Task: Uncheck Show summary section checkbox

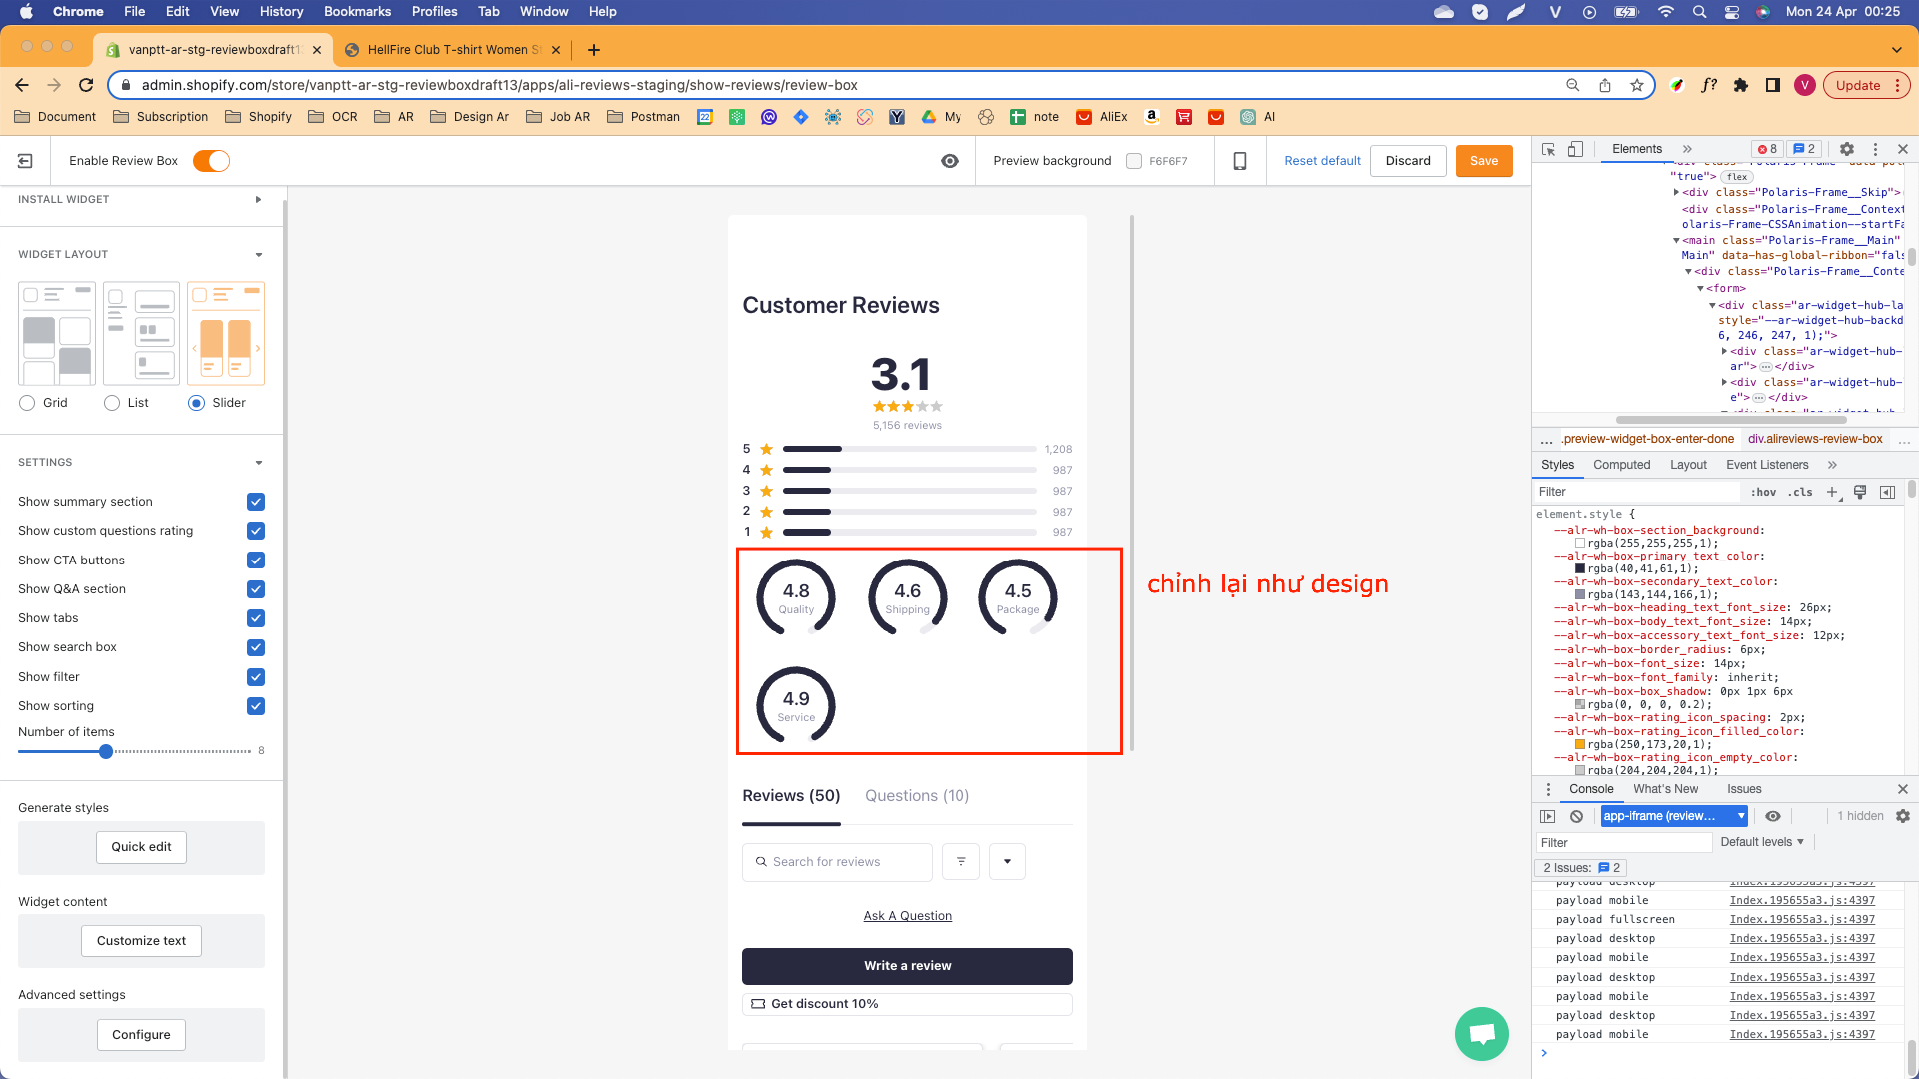Action: [256, 502]
